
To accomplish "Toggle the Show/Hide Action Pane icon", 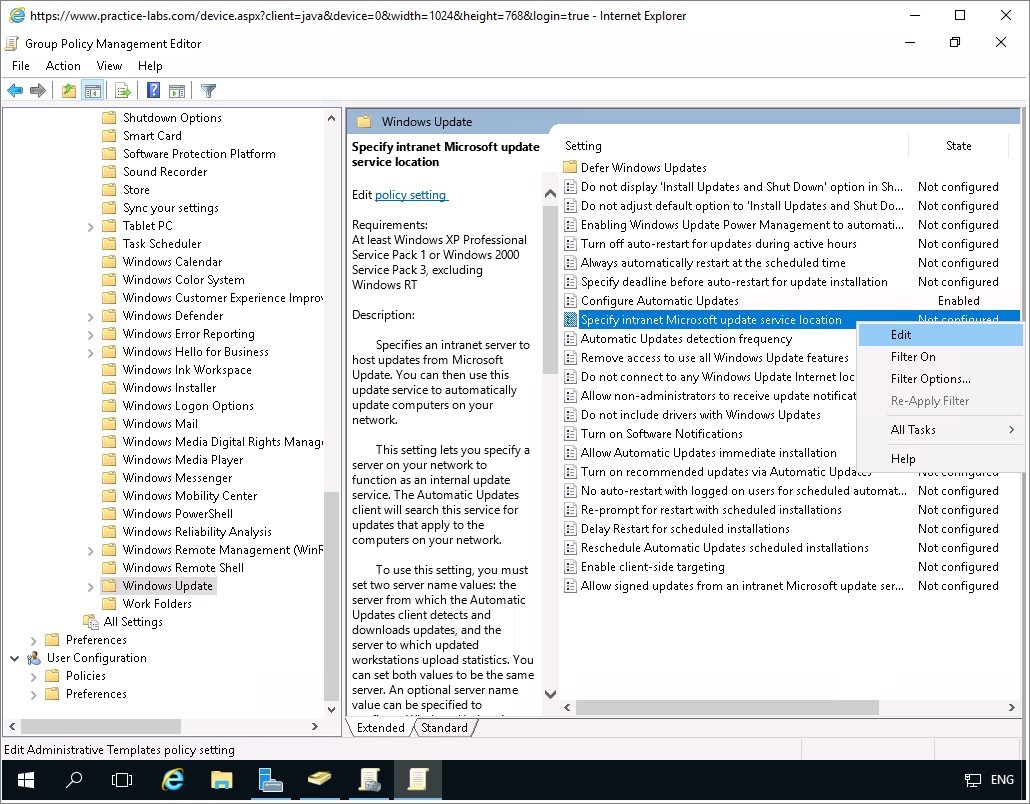I will pos(177,91).
